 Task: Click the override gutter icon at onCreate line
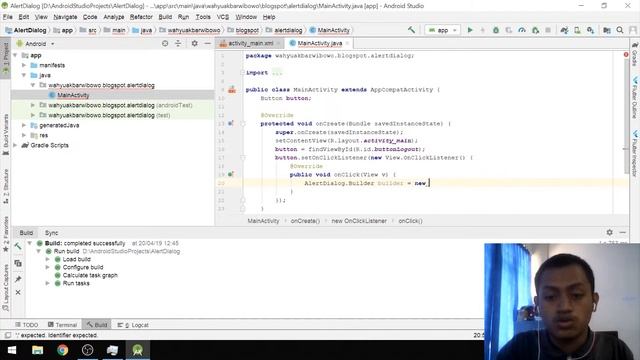click(x=231, y=123)
